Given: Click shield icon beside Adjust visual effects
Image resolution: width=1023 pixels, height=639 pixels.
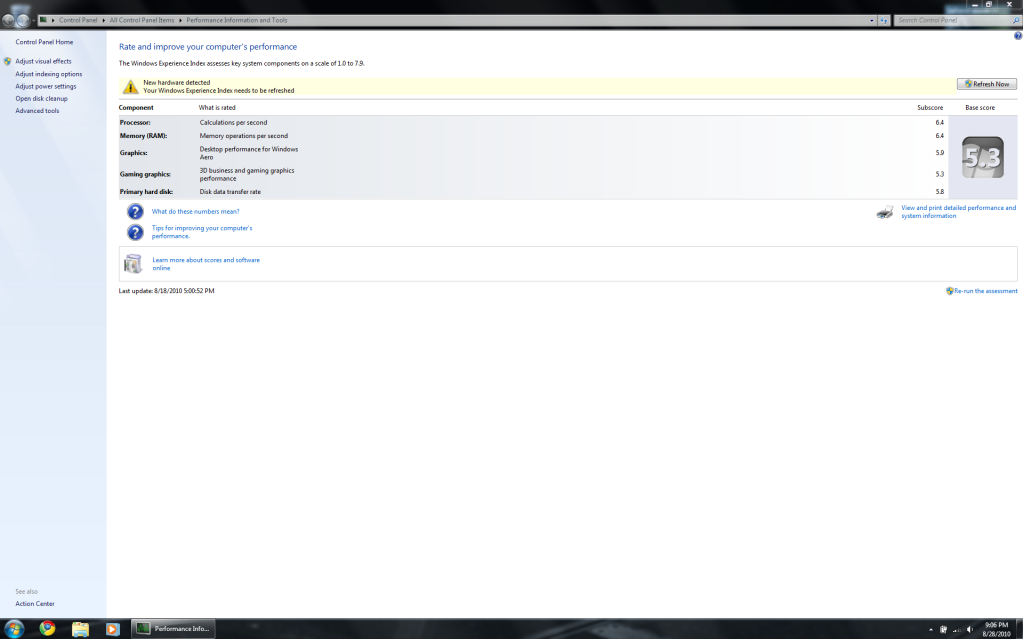Looking at the screenshot, I should pyautogui.click(x=7, y=61).
